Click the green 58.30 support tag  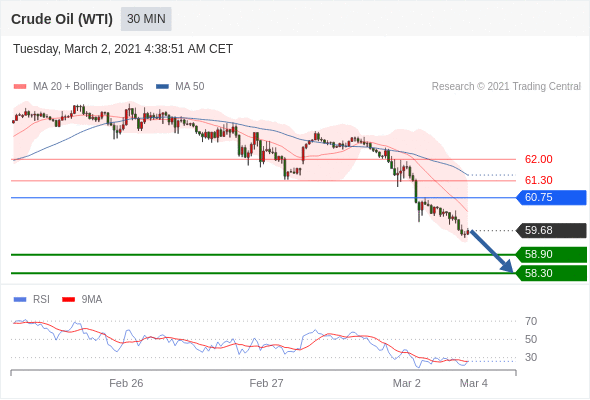click(x=551, y=273)
